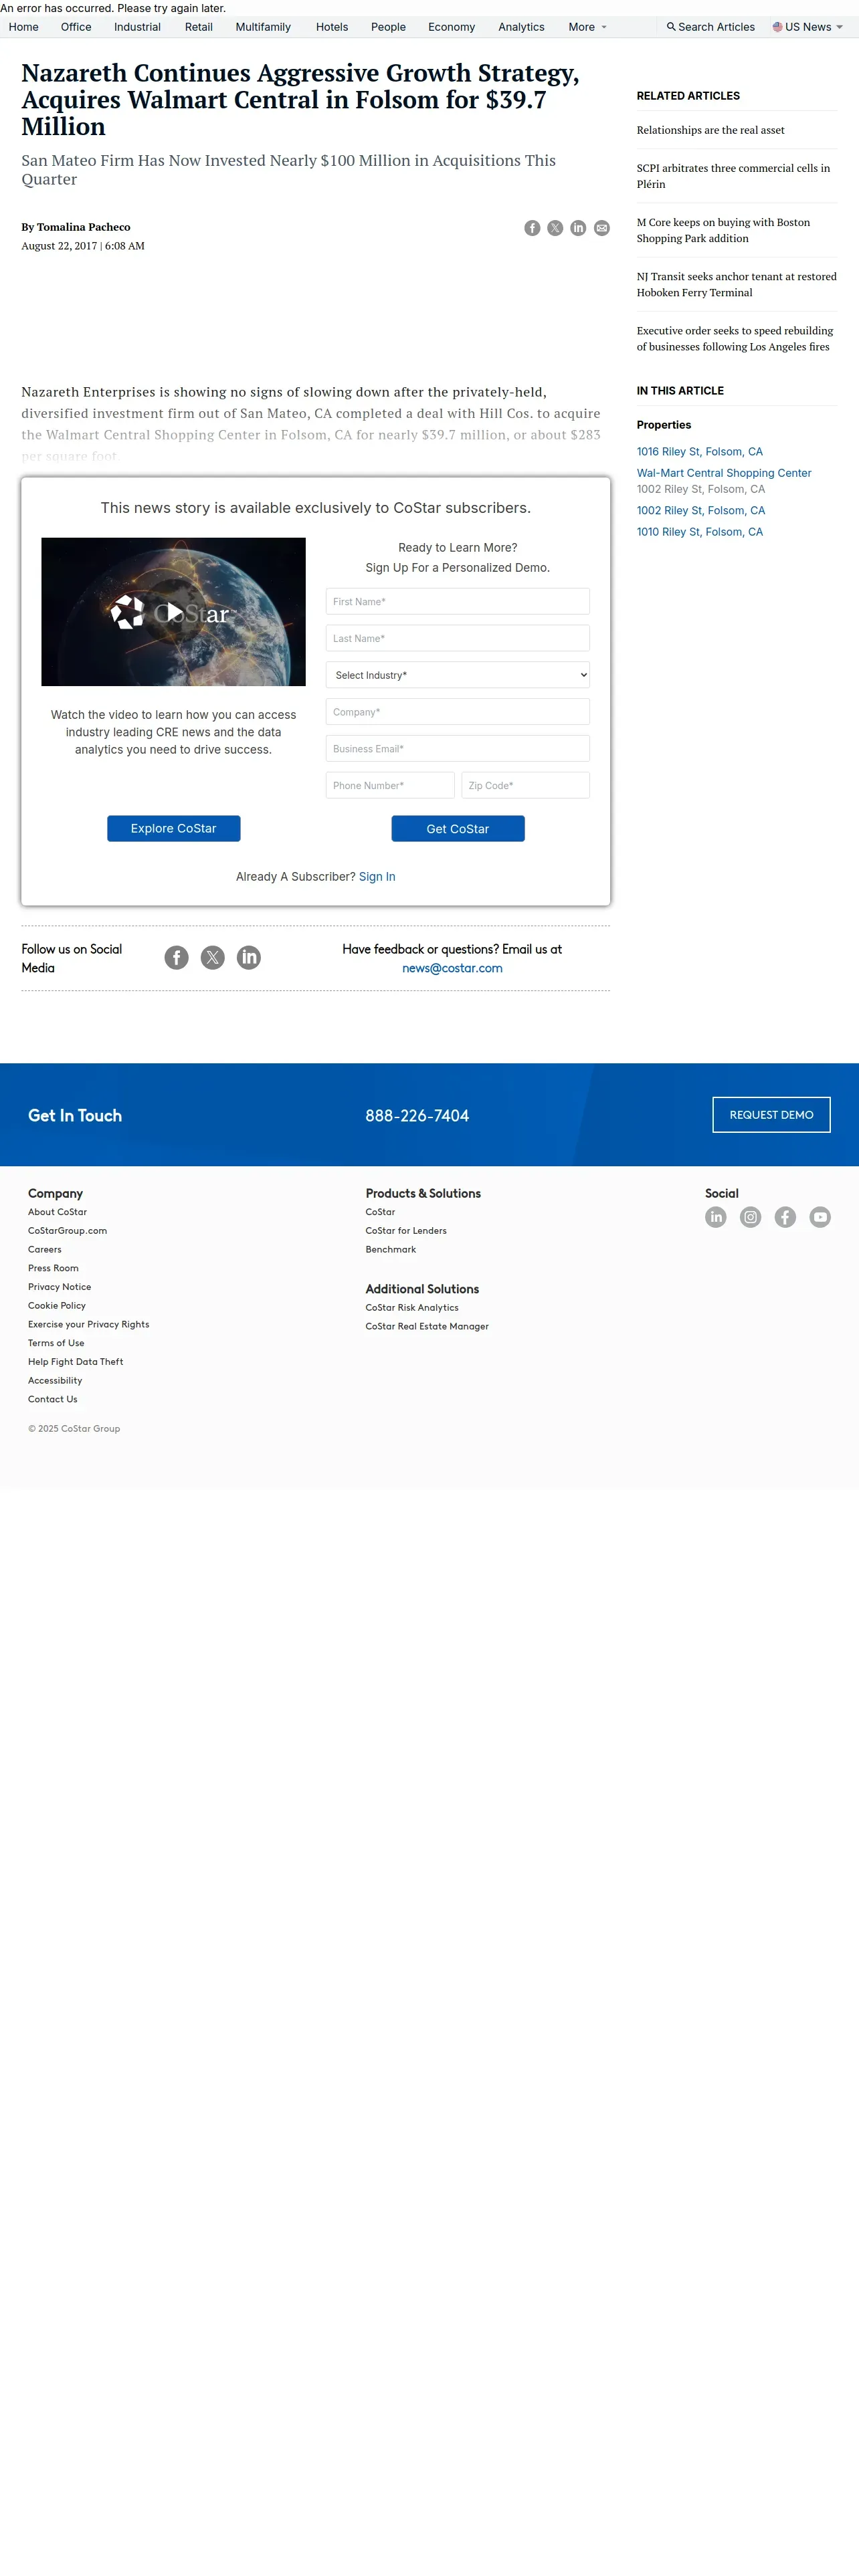Open M Core Boston Shopping Park article
This screenshot has height=2576, width=859.
[724, 230]
